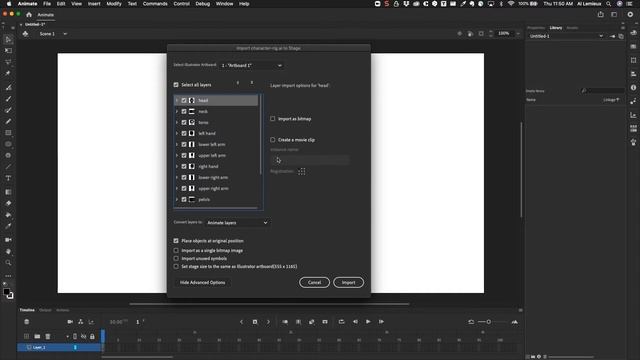
Task: Open the Select Illustrator Artboard dropdown
Action: (x=251, y=65)
